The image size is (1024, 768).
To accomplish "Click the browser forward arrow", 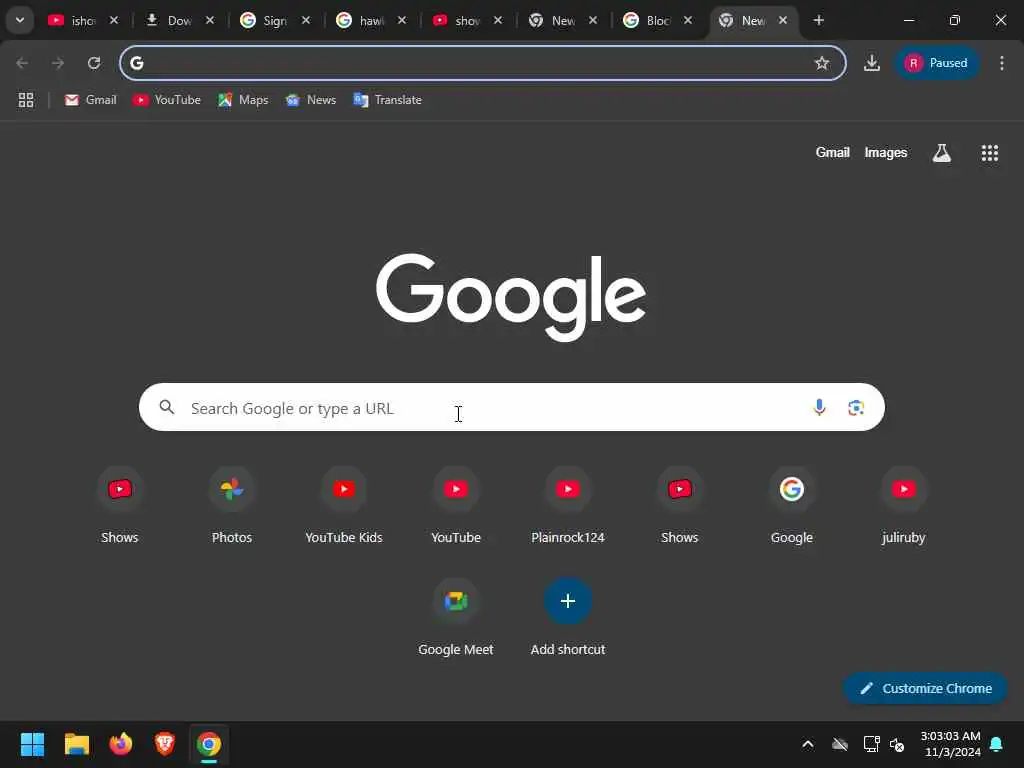I will point(58,63).
